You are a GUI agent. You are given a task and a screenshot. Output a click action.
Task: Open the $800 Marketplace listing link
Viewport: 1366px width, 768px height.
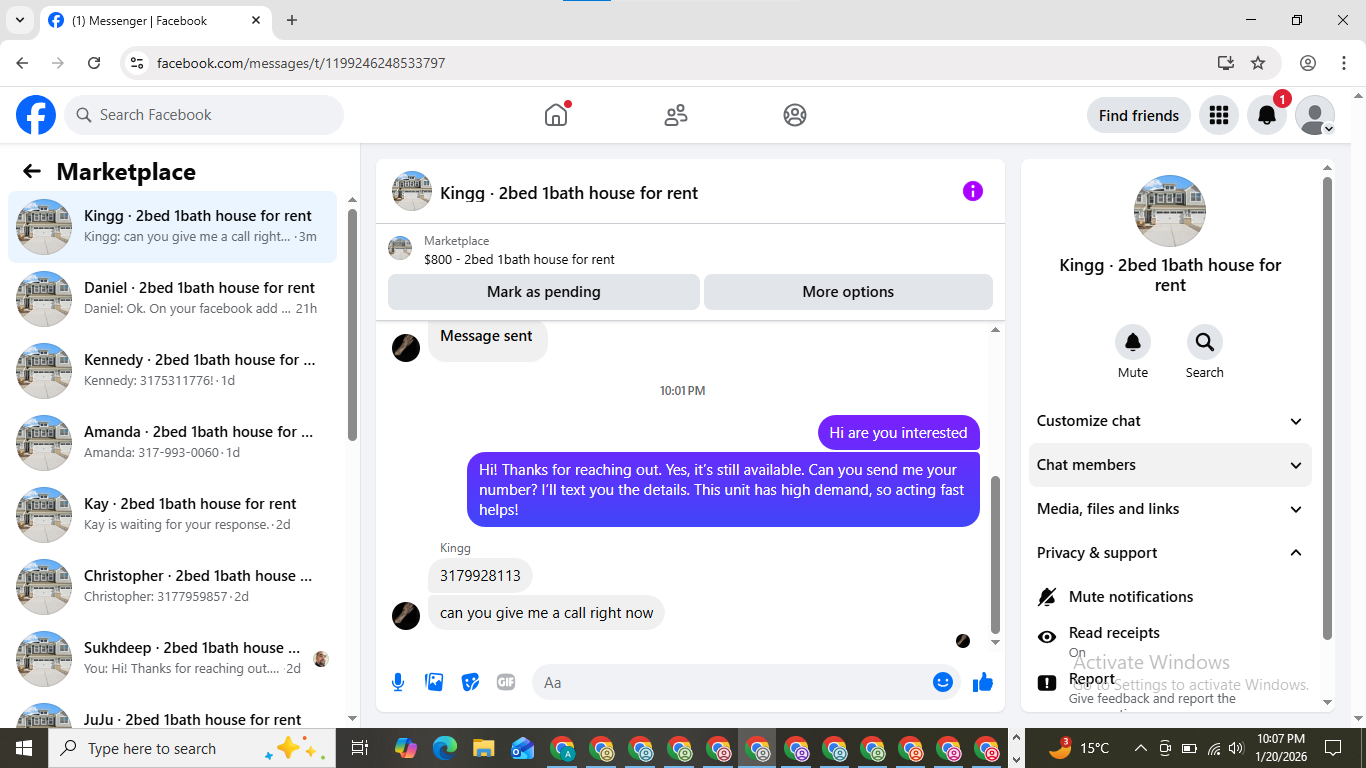point(520,259)
